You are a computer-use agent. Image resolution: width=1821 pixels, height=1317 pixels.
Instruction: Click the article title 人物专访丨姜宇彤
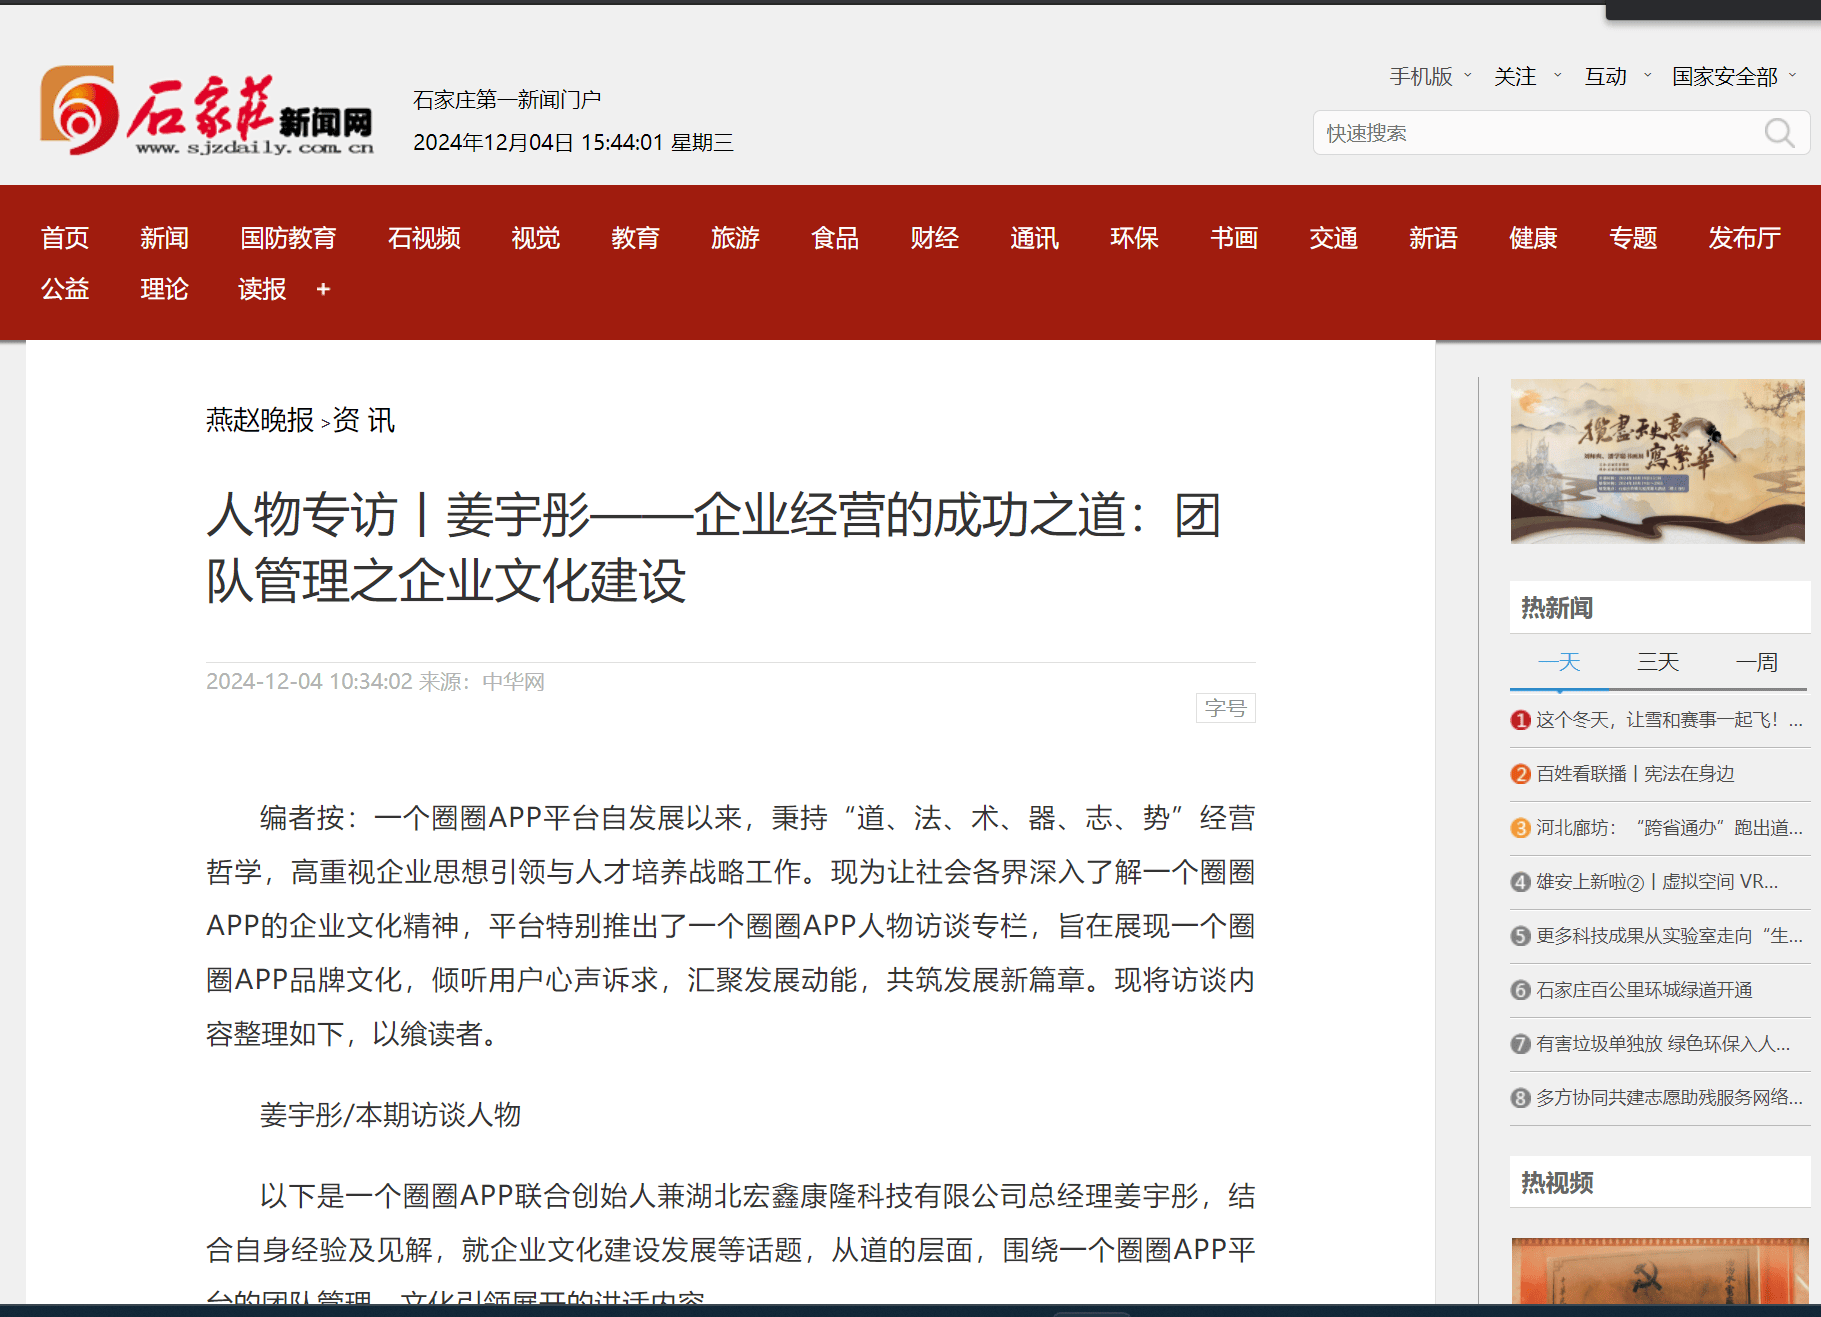click(x=713, y=548)
